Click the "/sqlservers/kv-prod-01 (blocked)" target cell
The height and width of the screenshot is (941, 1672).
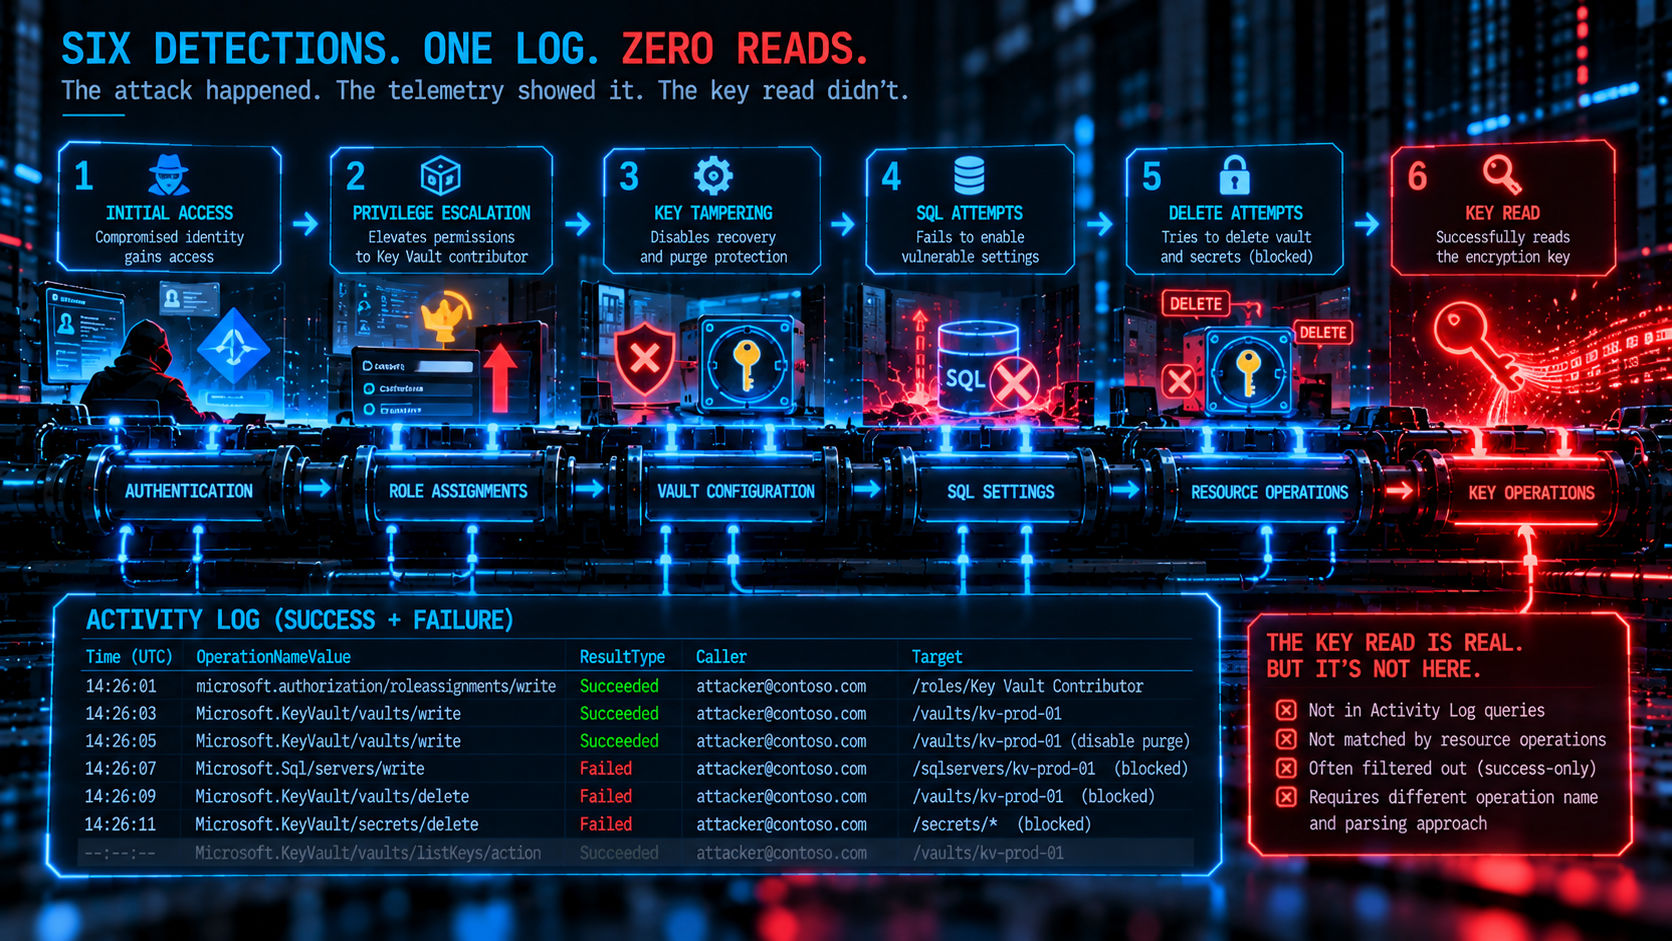tap(1049, 769)
